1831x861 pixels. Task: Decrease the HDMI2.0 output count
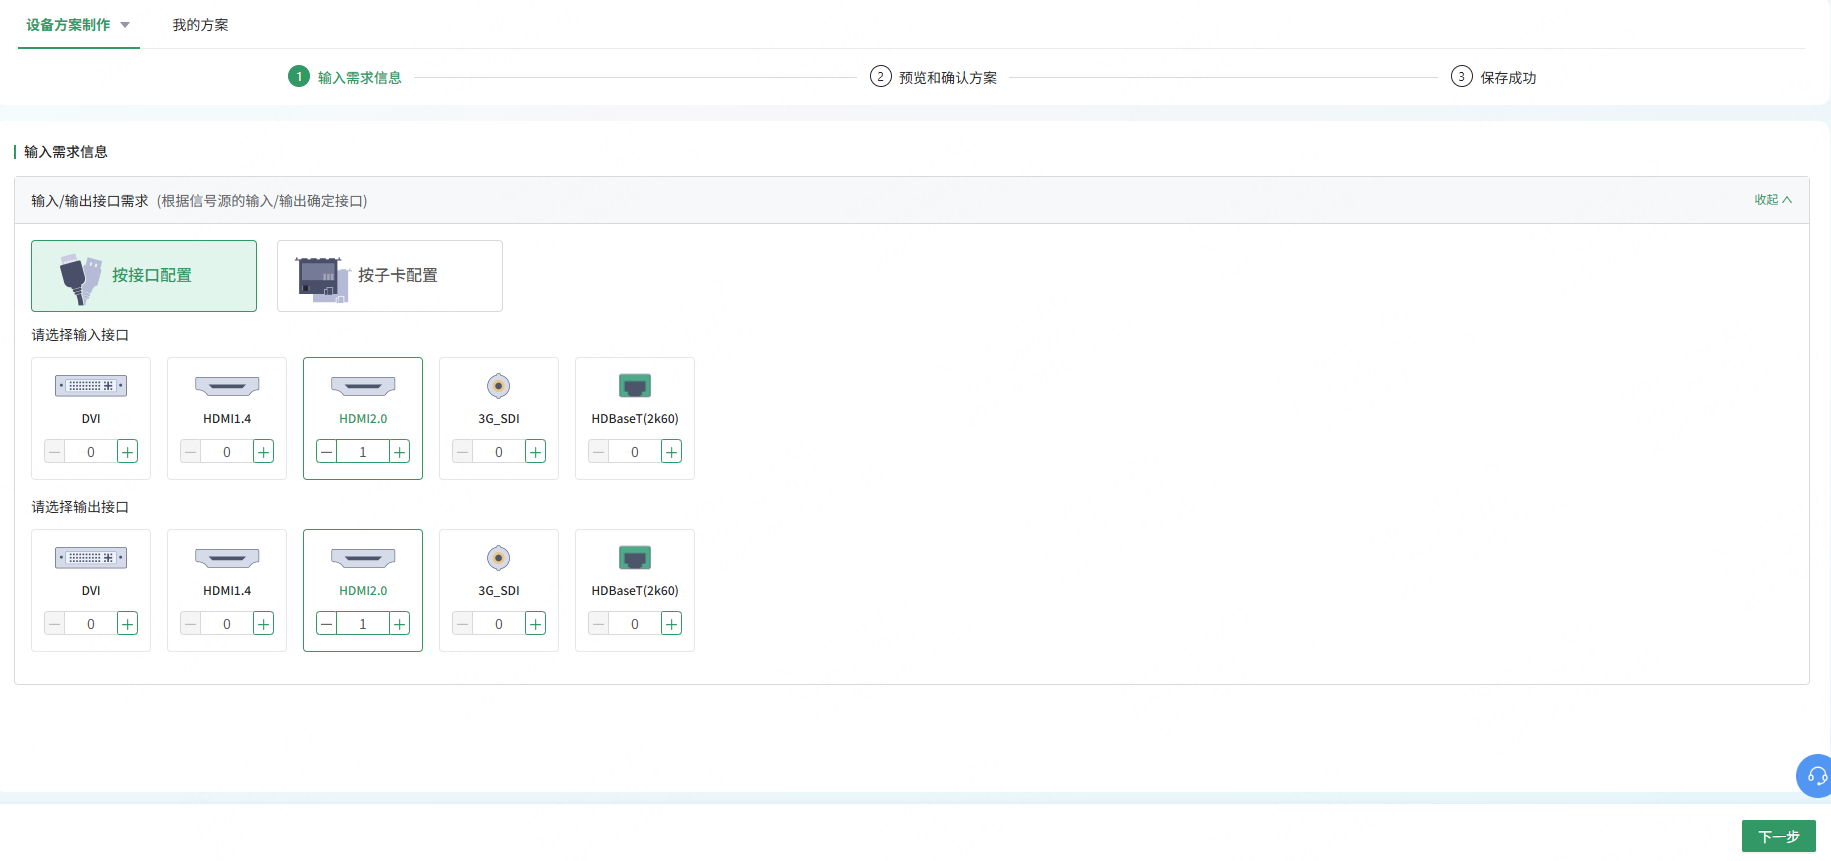(327, 624)
